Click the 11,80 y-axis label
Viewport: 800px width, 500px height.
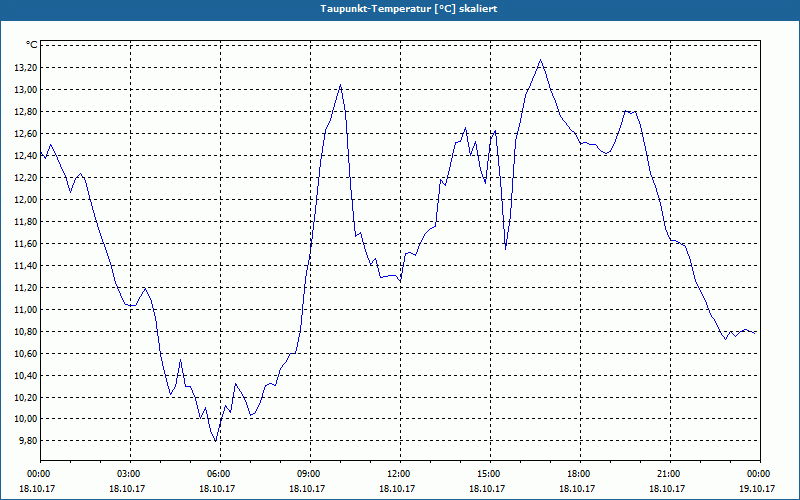[28, 221]
